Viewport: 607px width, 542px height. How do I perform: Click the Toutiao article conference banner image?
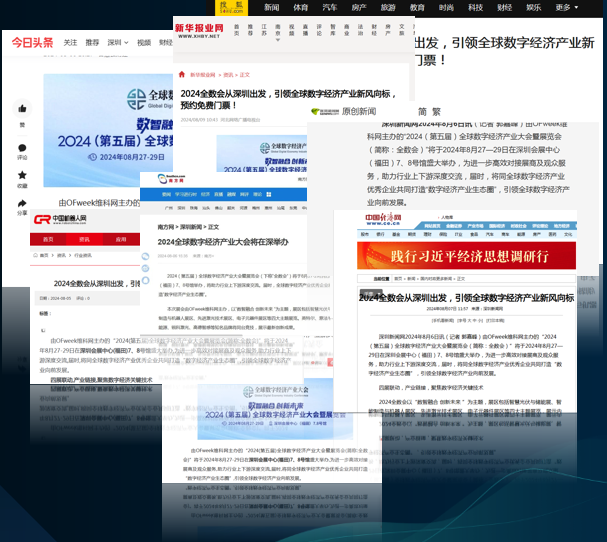pos(108,130)
